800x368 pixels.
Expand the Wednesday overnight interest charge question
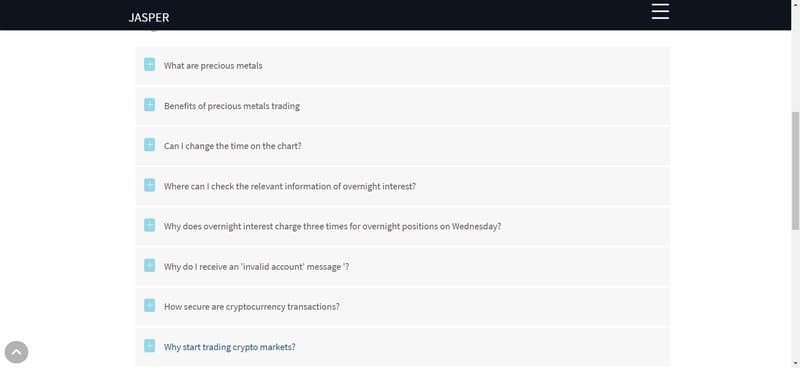point(403,226)
